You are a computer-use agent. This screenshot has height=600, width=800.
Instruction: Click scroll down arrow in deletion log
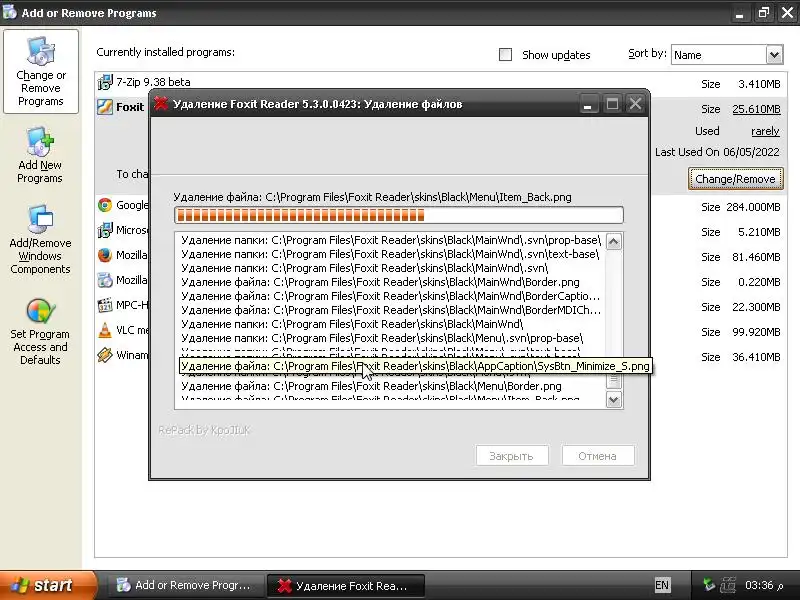[614, 400]
